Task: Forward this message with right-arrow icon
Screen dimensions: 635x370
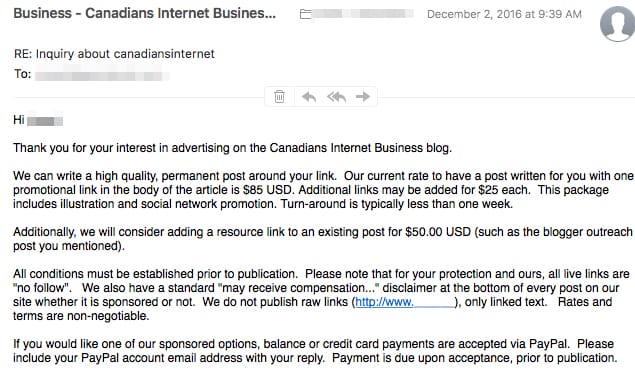Action: coord(363,96)
